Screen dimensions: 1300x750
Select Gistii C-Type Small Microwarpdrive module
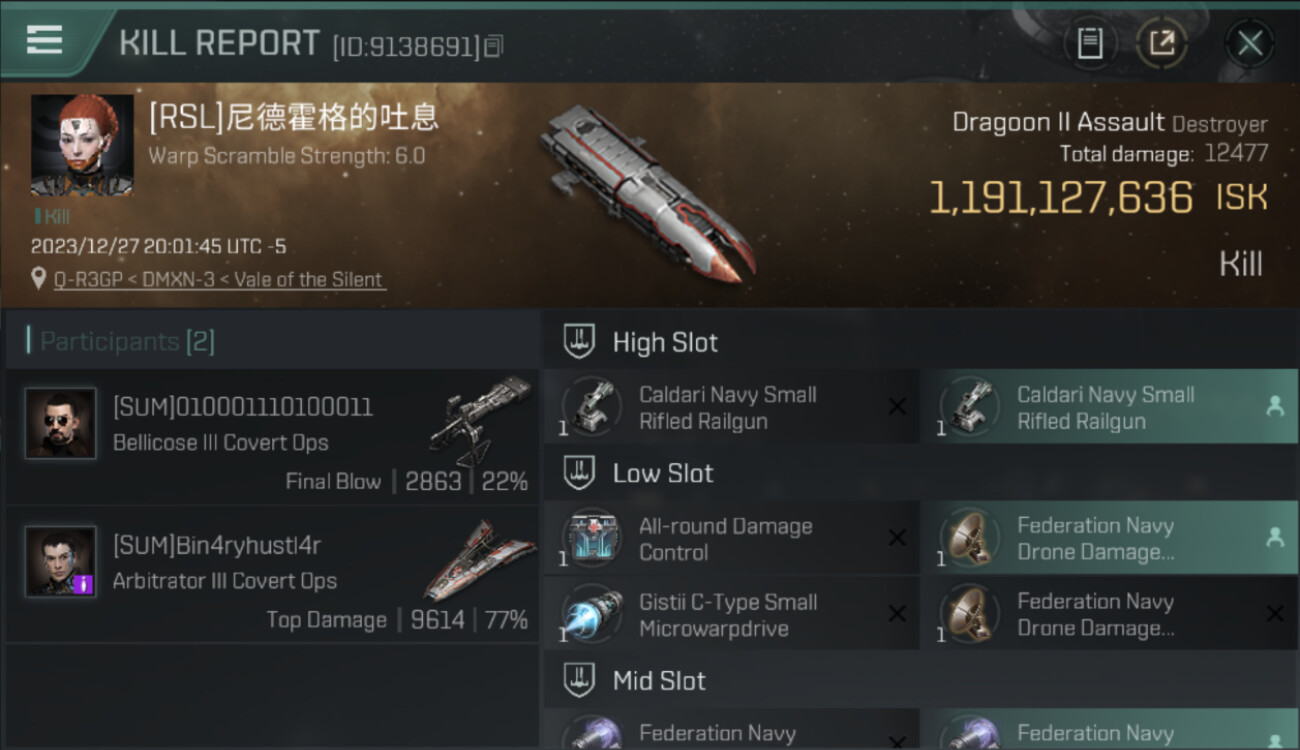731,615
